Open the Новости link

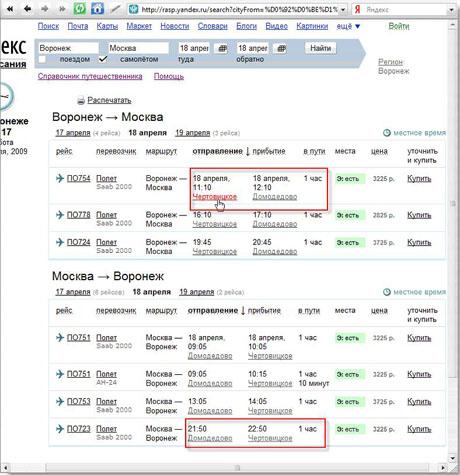[x=175, y=26]
